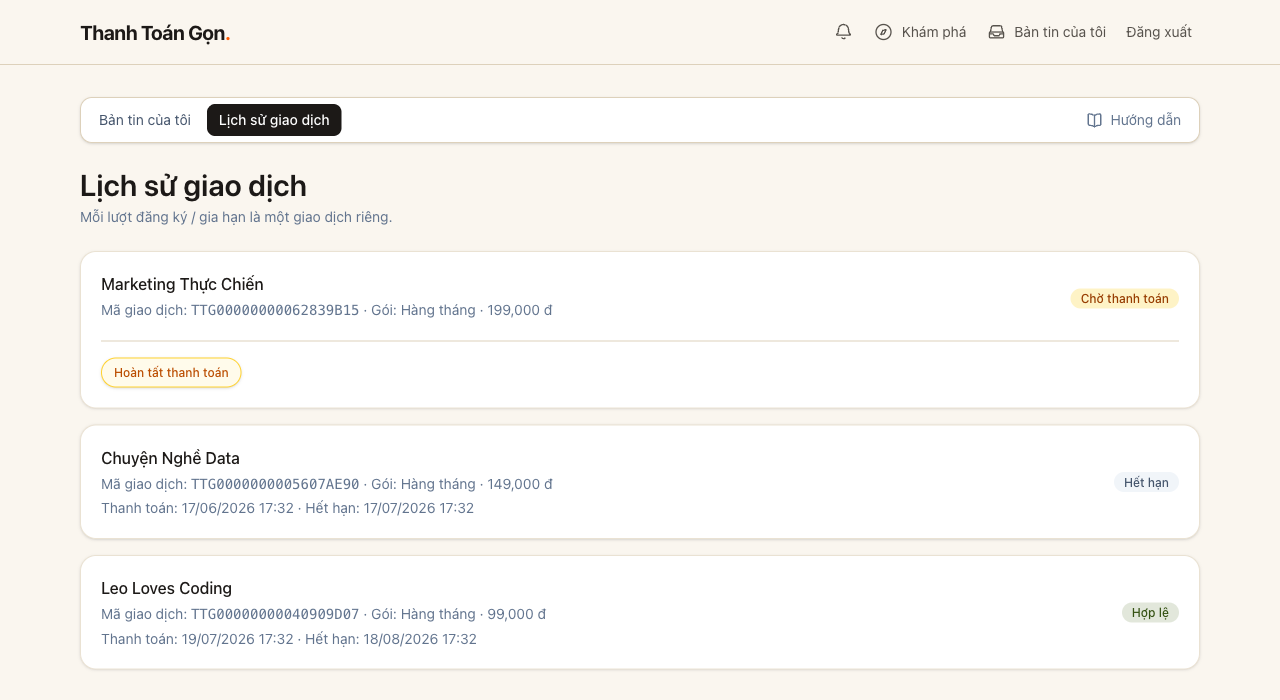Click the book icon beside Hướng dẫn

[1094, 120]
